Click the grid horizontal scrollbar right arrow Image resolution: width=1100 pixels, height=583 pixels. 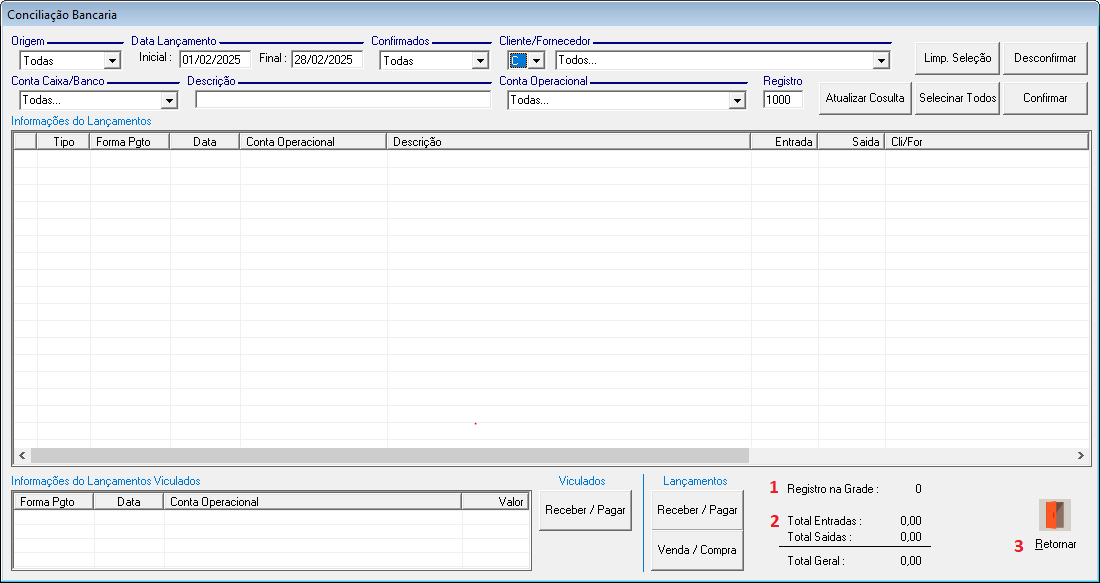click(x=1080, y=456)
